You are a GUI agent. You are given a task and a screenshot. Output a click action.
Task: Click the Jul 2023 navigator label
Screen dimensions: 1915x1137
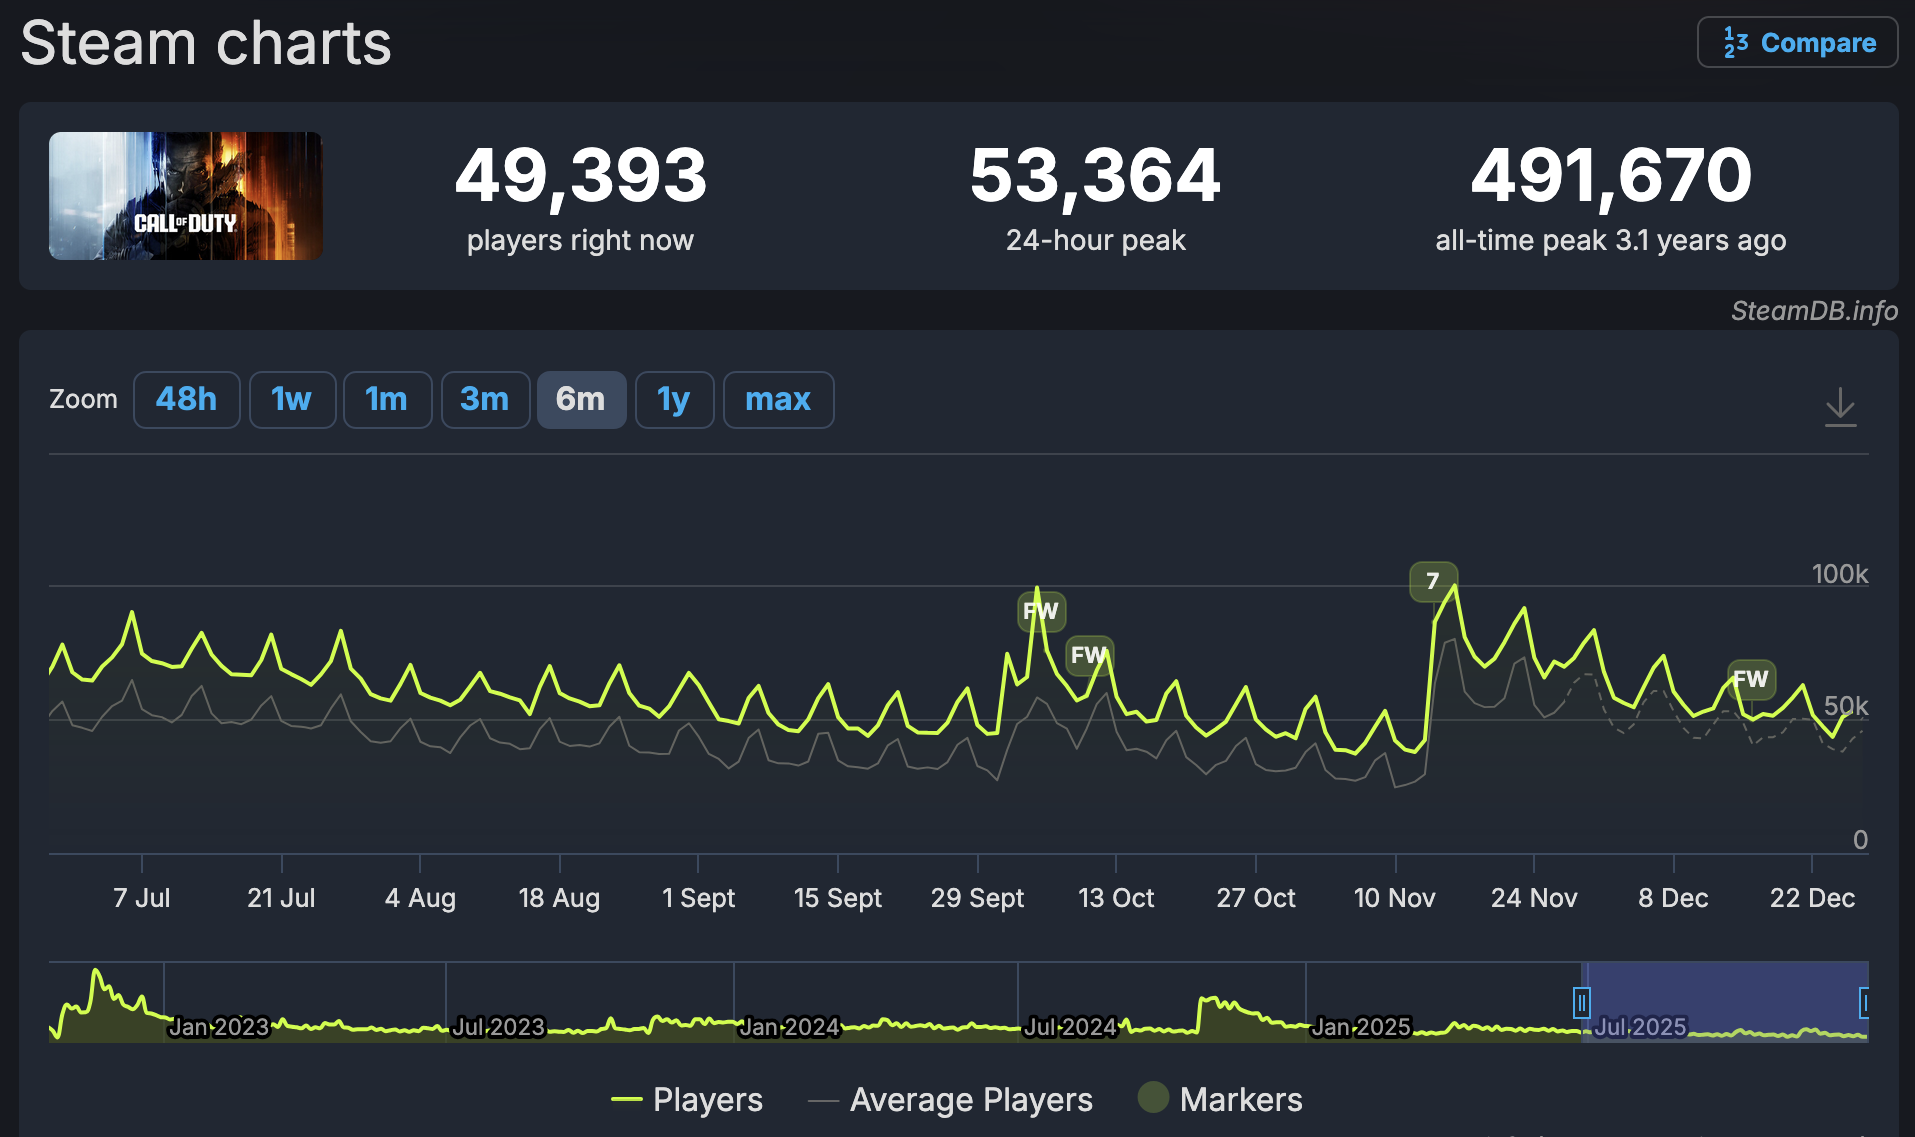coord(499,1027)
